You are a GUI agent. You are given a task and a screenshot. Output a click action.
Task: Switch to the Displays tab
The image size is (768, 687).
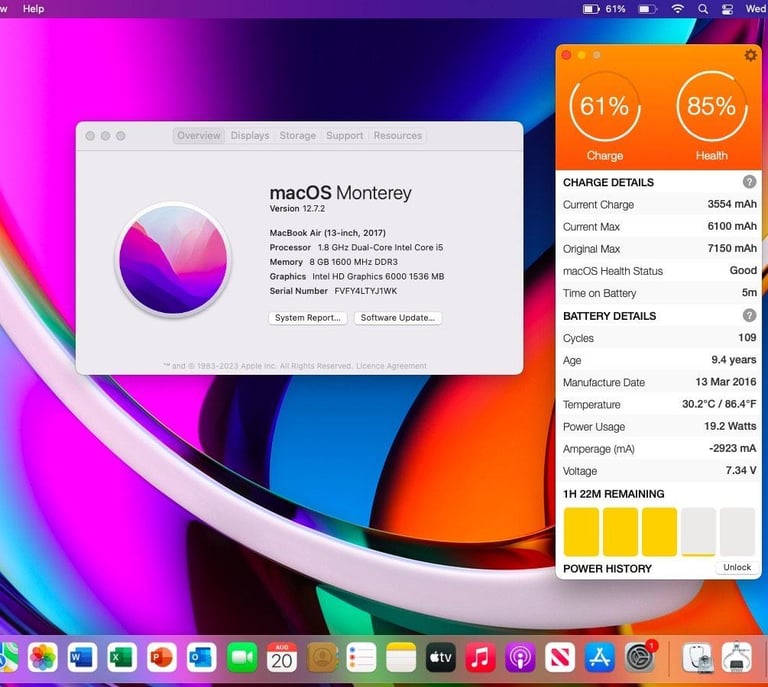250,136
